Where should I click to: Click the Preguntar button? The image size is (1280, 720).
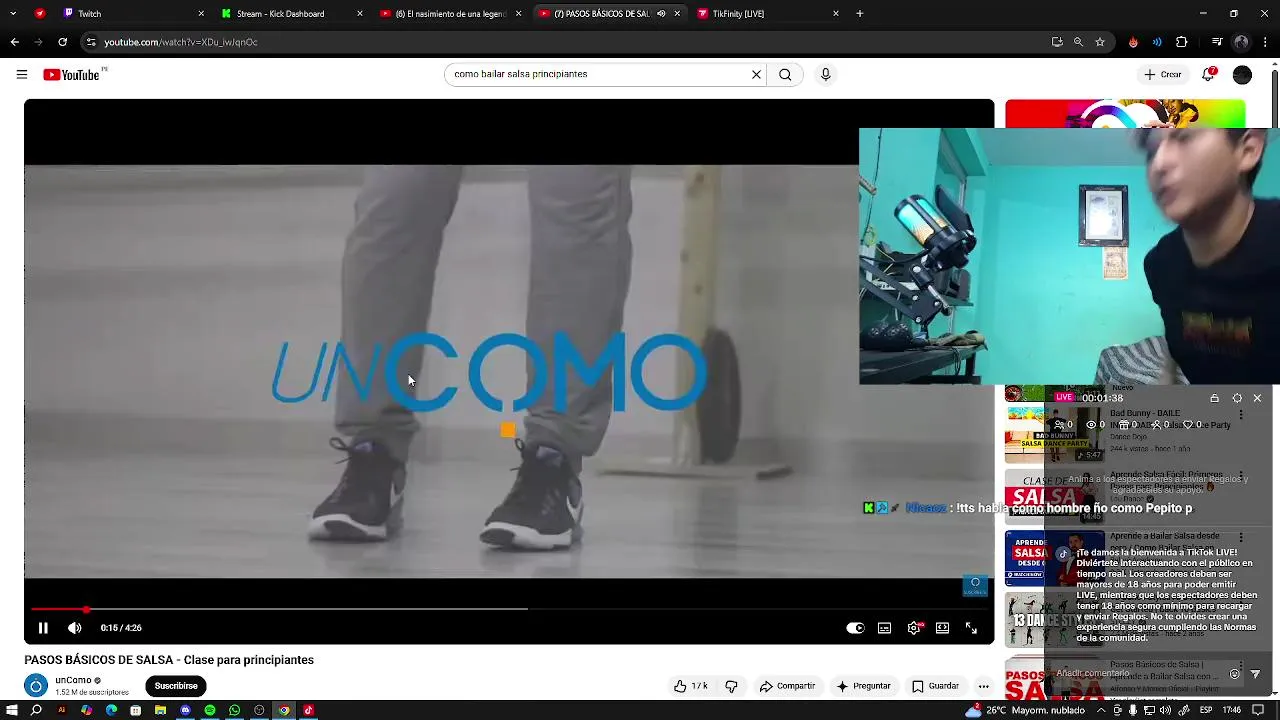click(863, 686)
